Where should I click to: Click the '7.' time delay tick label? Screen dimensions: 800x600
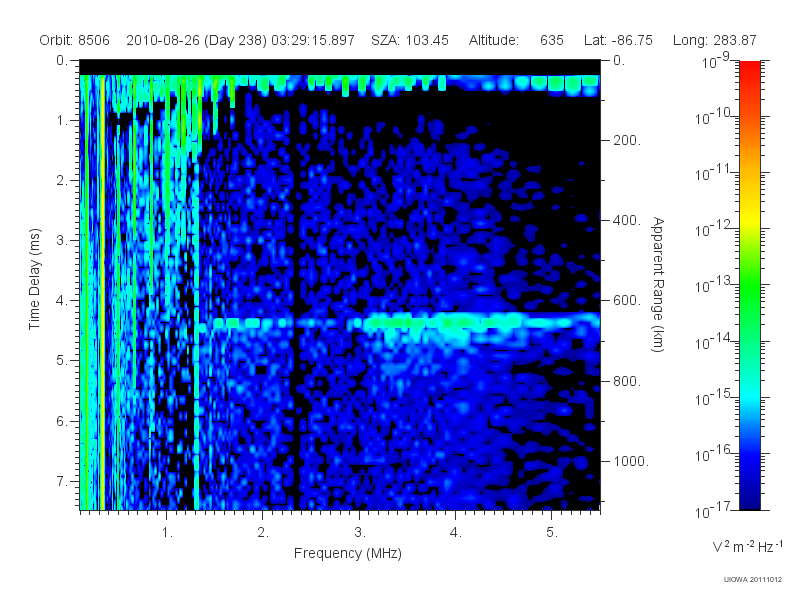[62, 481]
